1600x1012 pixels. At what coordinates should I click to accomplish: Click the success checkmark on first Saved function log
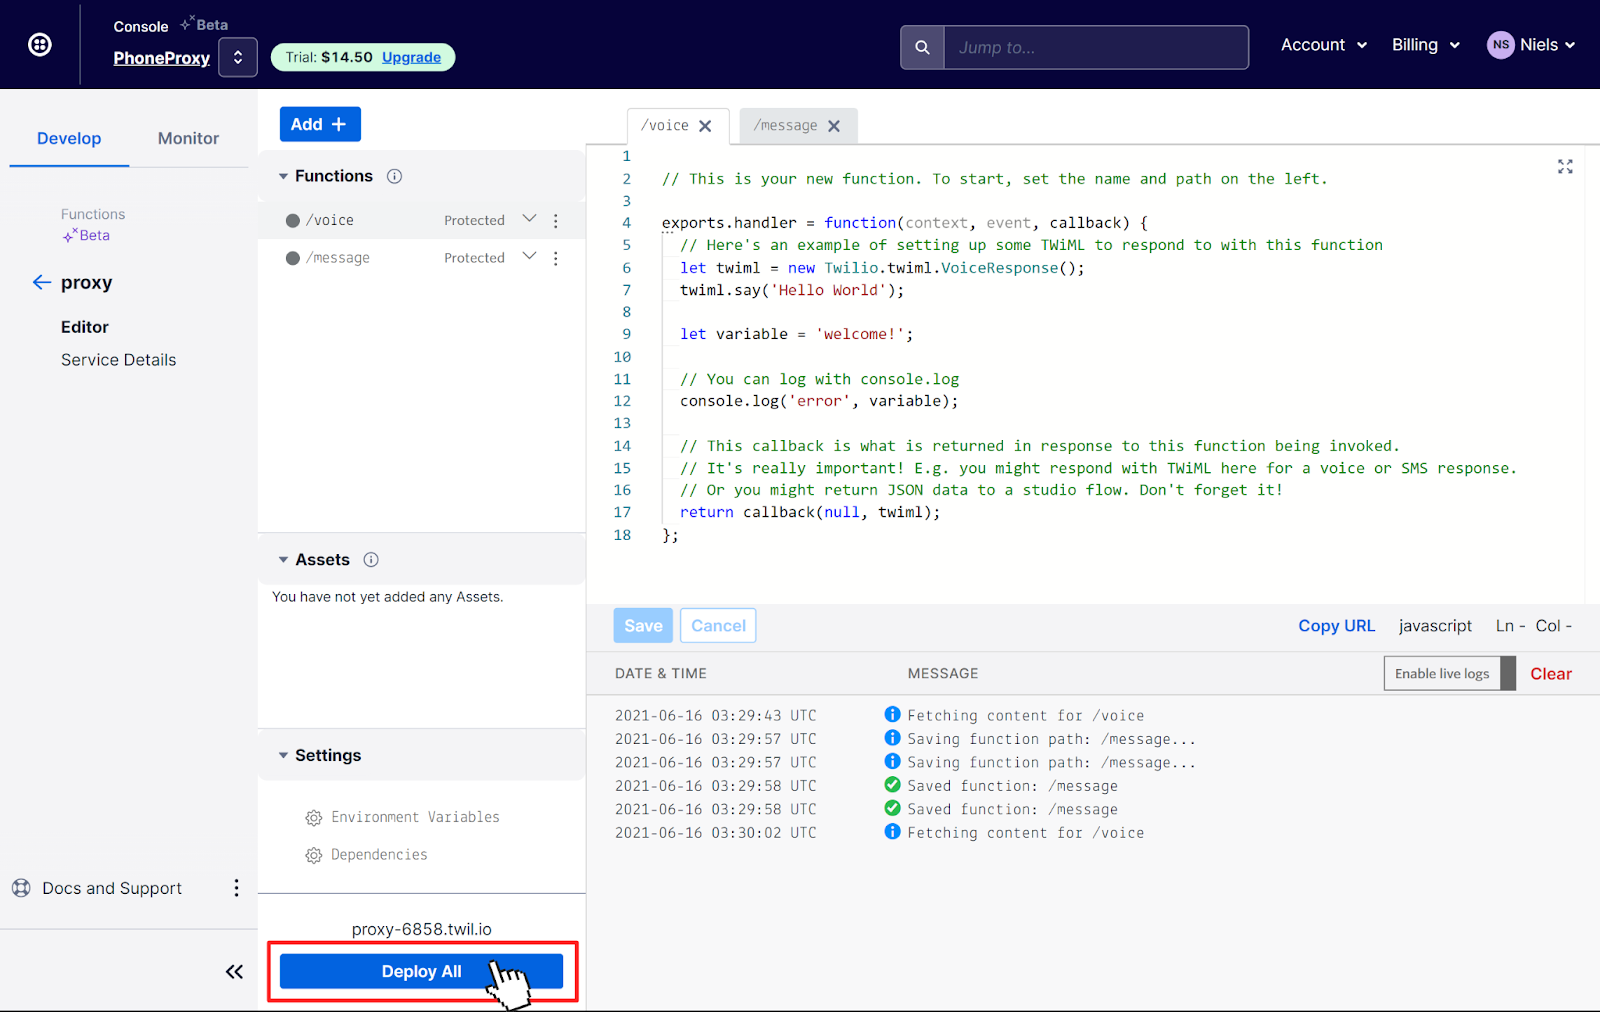pyautogui.click(x=892, y=785)
